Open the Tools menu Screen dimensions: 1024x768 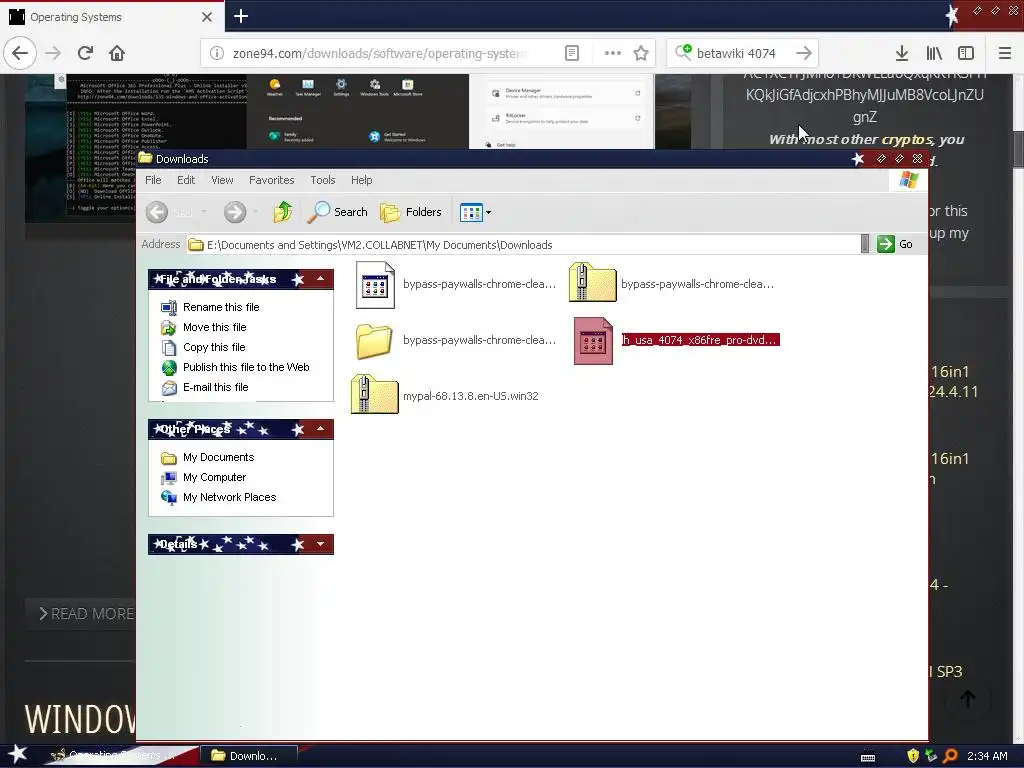pyautogui.click(x=323, y=180)
